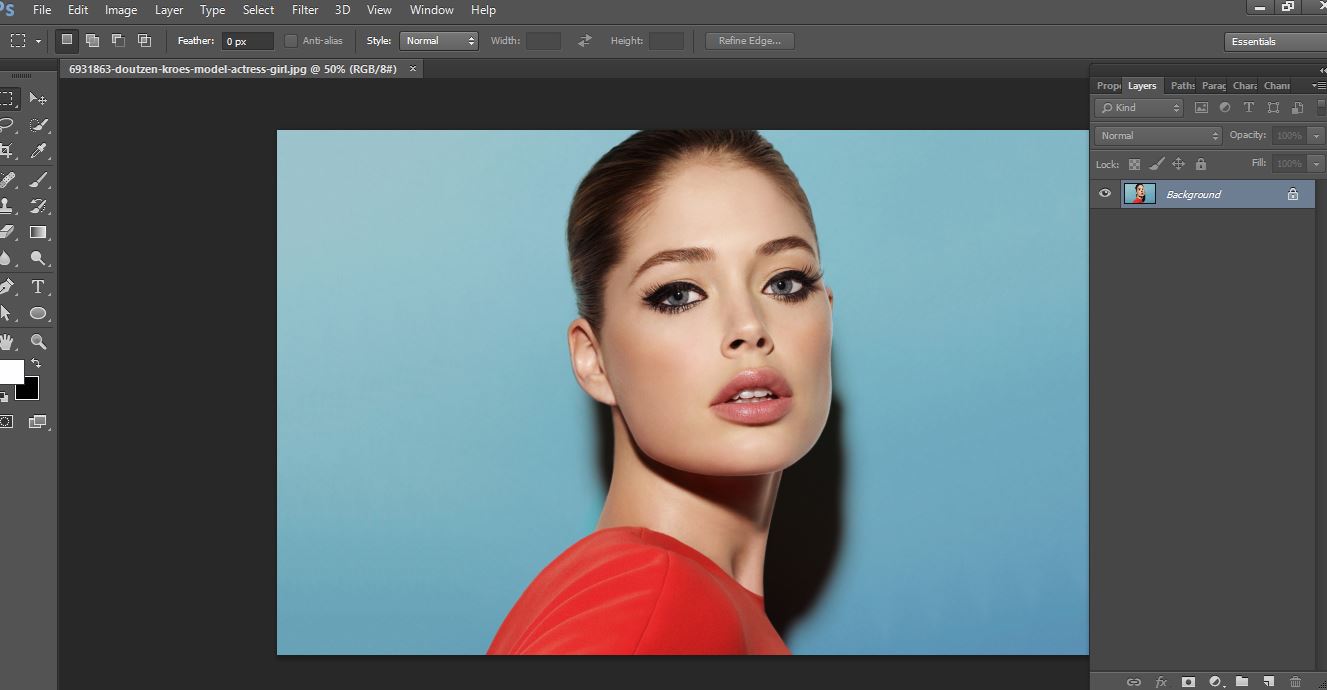Screen dimensions: 1327x690
Task: Open the Kind filter dropdown
Action: click(x=1137, y=107)
